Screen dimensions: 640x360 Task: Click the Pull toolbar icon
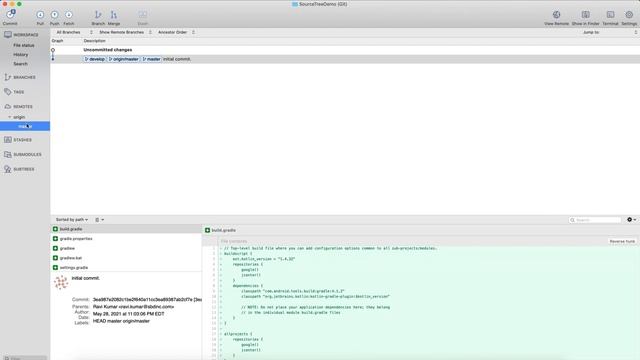click(x=40, y=17)
